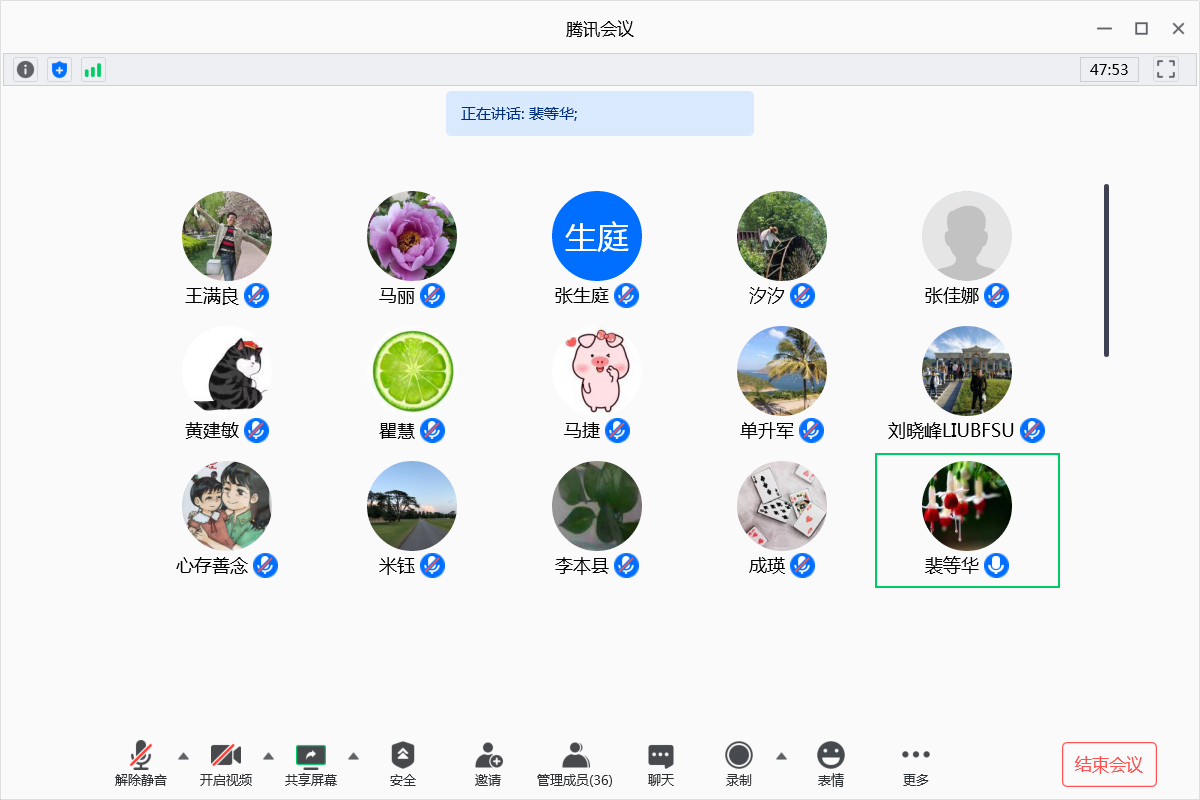This screenshot has height=800, width=1200.
Task: Check the green network signal icon
Action: coord(93,69)
